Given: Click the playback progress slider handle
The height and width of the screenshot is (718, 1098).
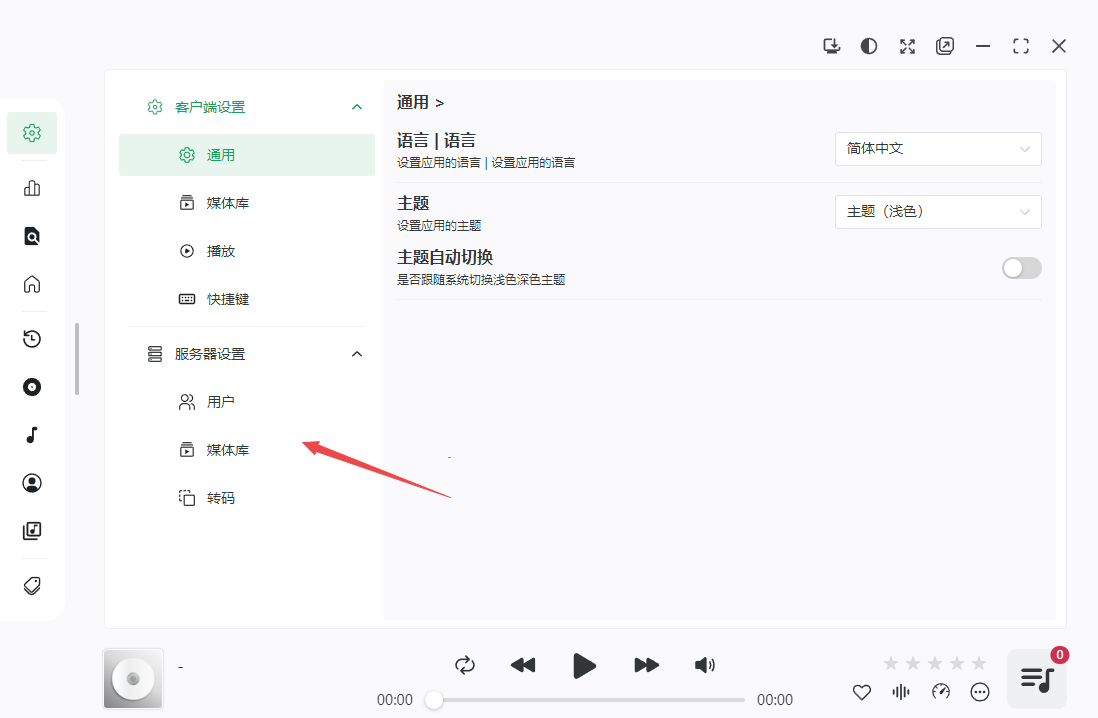Looking at the screenshot, I should [434, 700].
